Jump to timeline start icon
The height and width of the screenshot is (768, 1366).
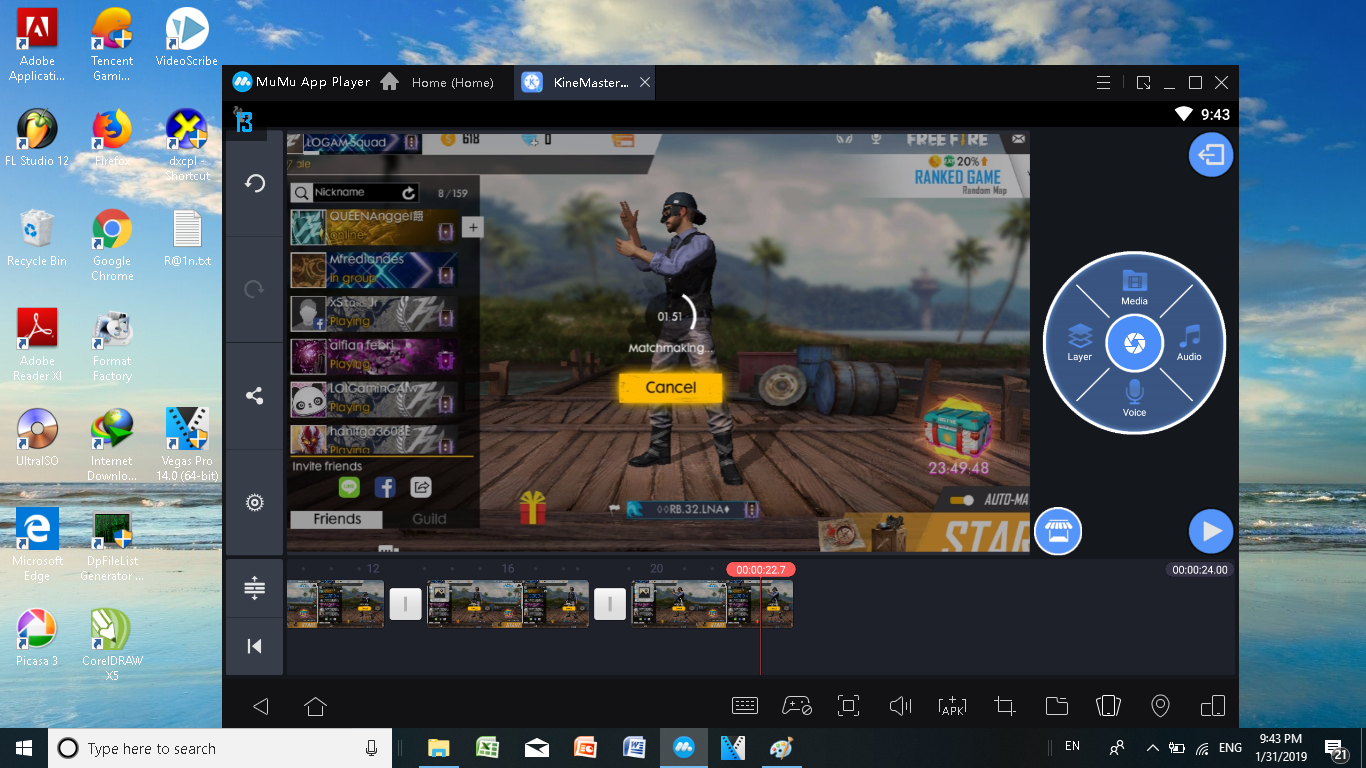coord(255,646)
